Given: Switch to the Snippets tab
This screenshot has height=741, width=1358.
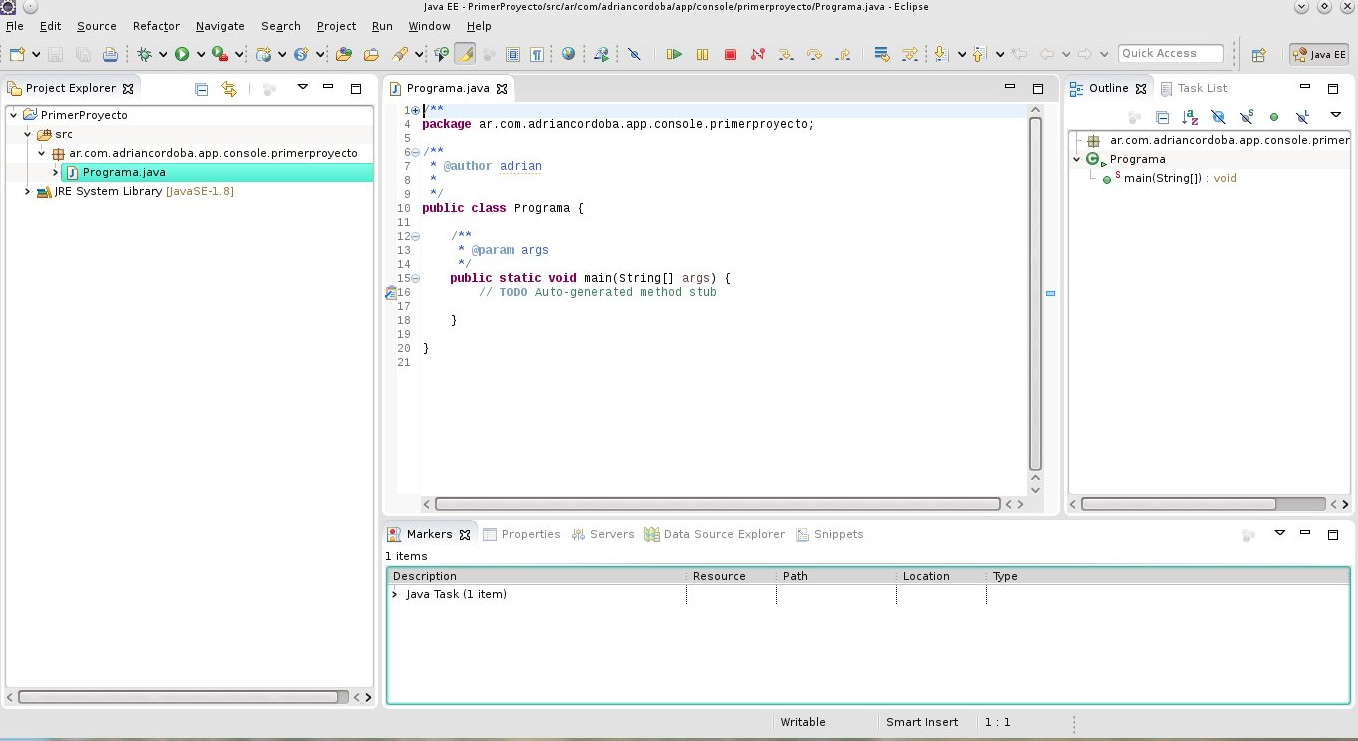Looking at the screenshot, I should pyautogui.click(x=830, y=534).
